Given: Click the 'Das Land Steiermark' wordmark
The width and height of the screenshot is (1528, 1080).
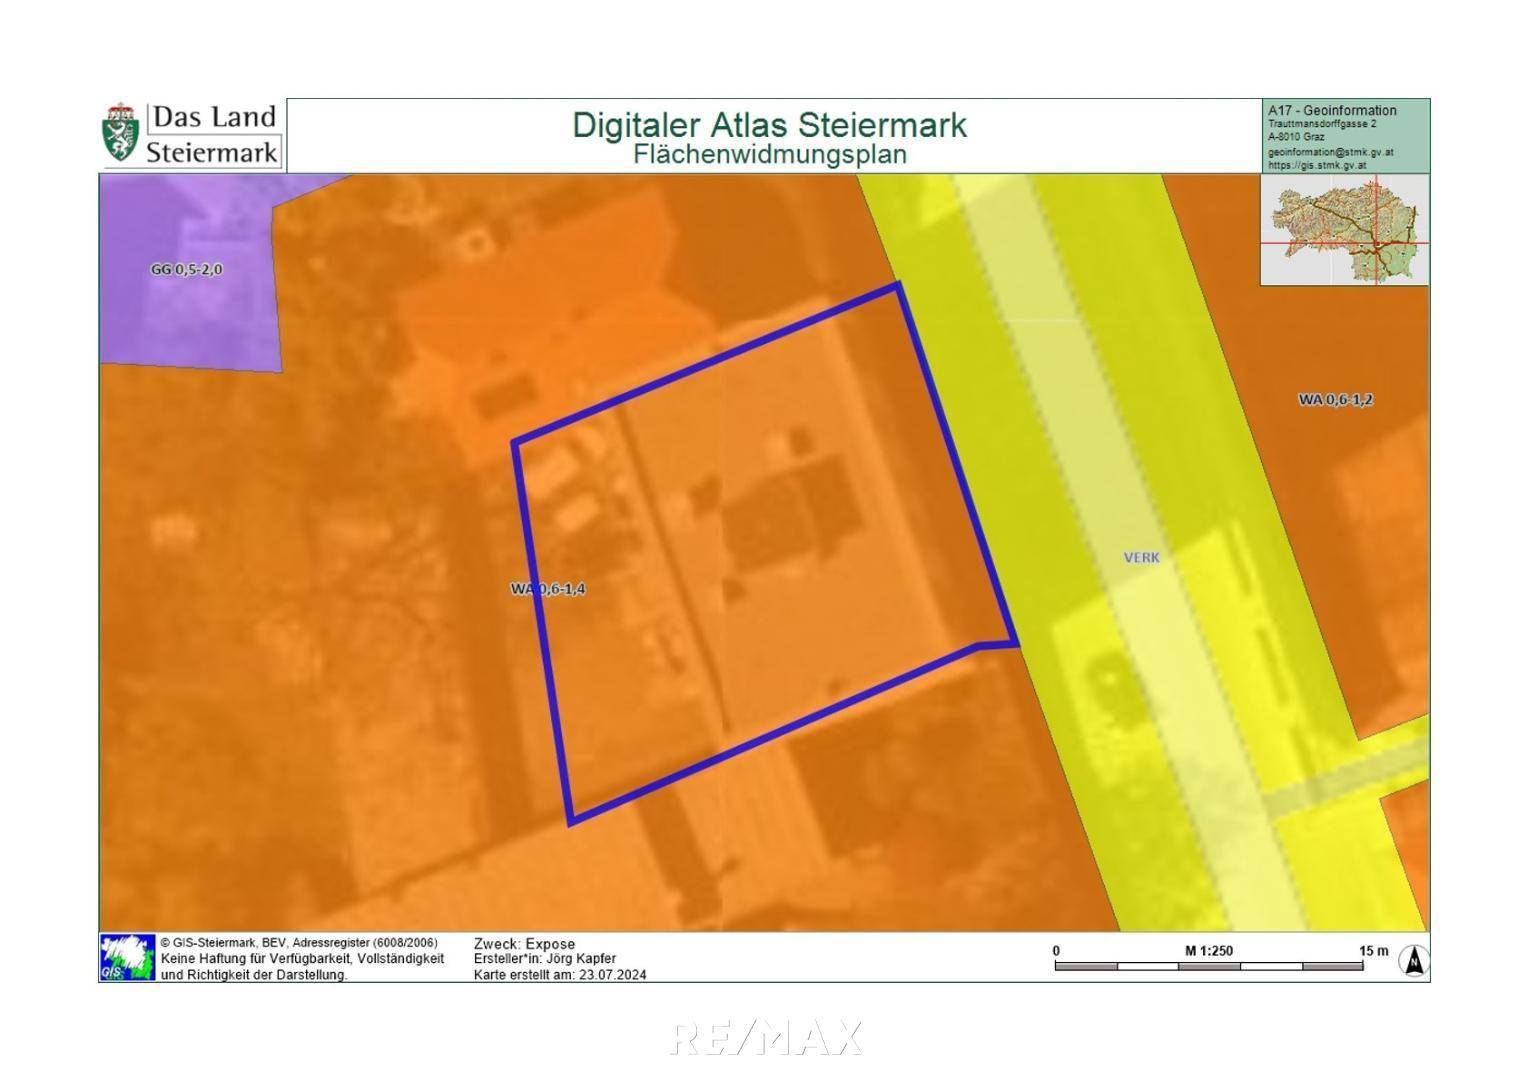Looking at the screenshot, I should click(x=213, y=134).
